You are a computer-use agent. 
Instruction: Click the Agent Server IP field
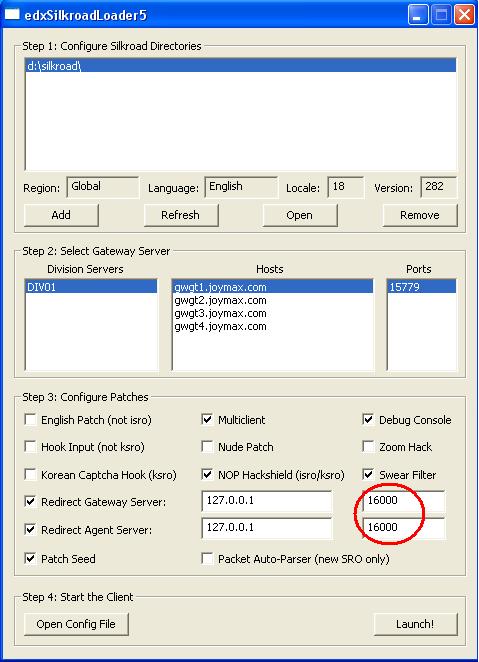tap(267, 528)
